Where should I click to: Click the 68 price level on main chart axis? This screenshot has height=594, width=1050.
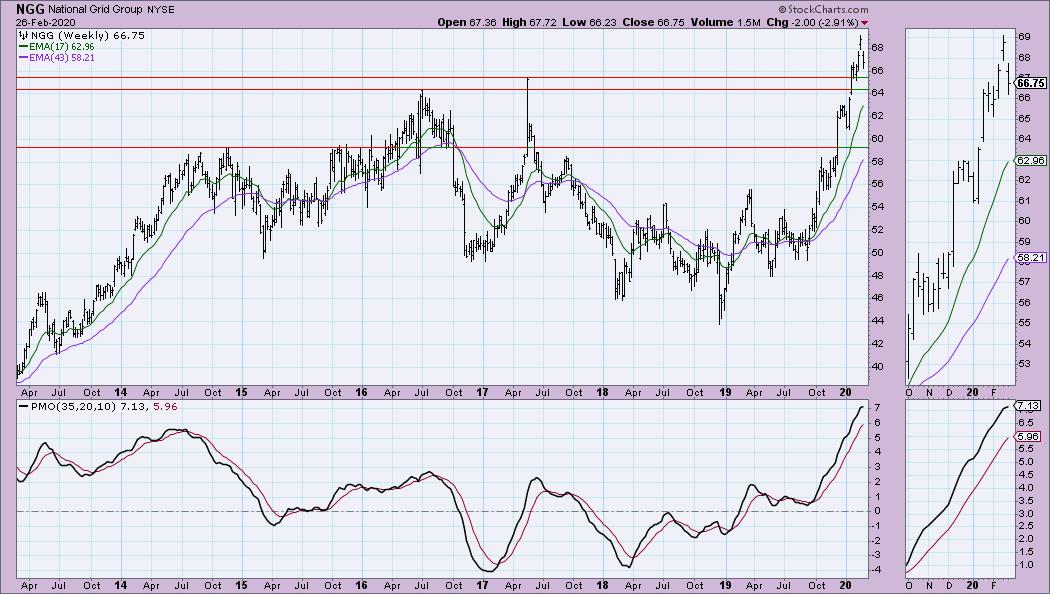pyautogui.click(x=877, y=48)
